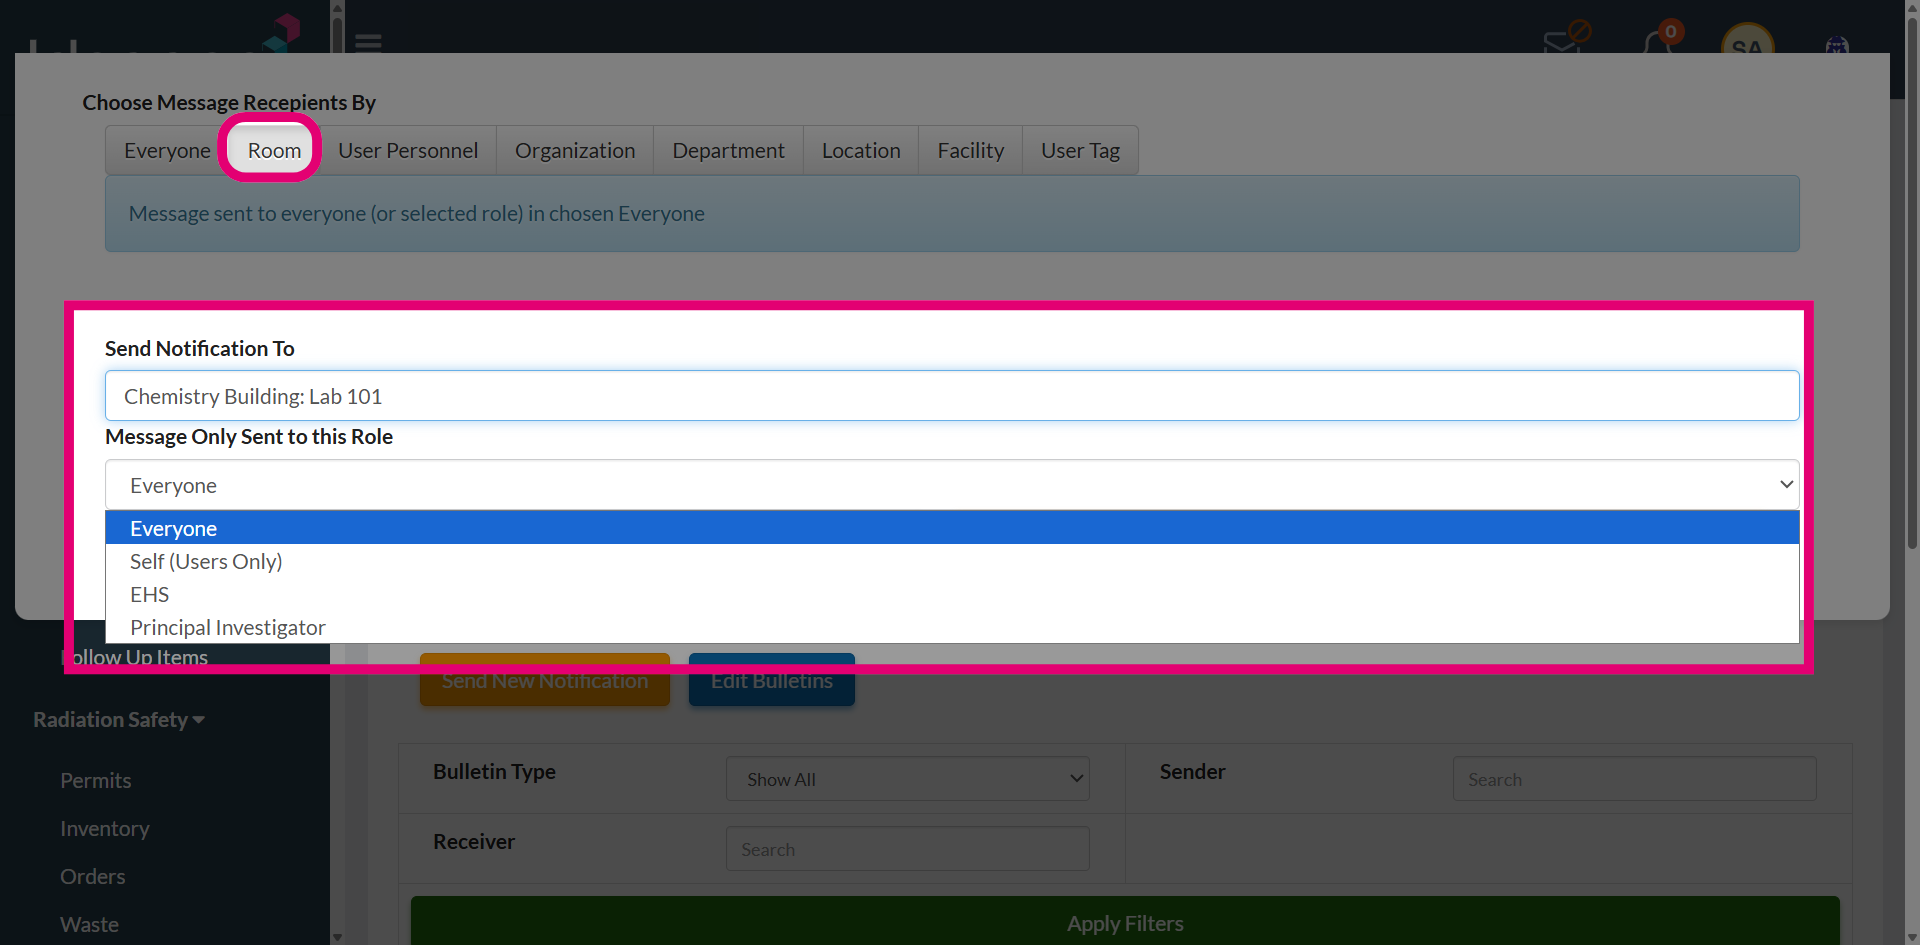Image resolution: width=1920 pixels, height=945 pixels.
Task: Click the Sender search field
Action: pos(1634,779)
